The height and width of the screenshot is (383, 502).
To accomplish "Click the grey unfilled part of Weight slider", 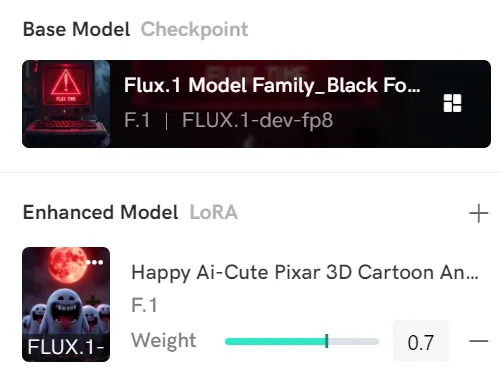I will 353,341.
